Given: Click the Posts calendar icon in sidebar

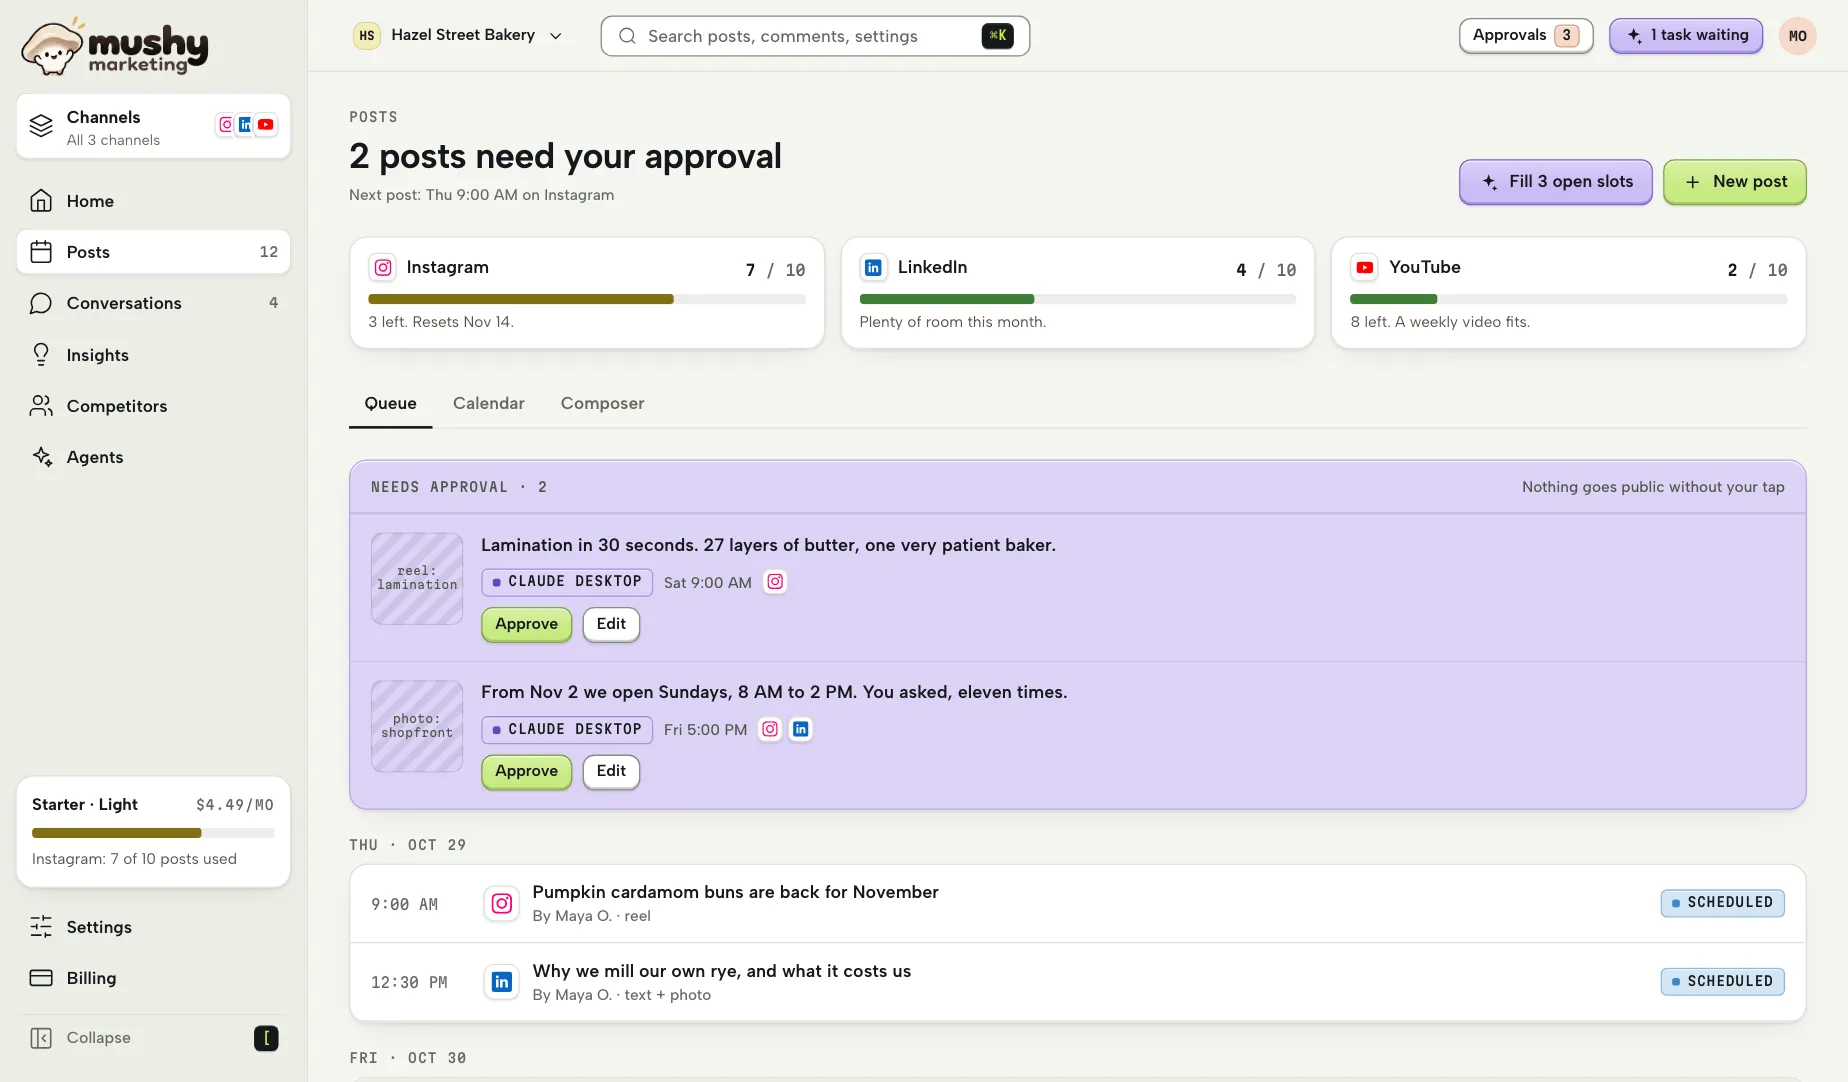Looking at the screenshot, I should (x=41, y=252).
